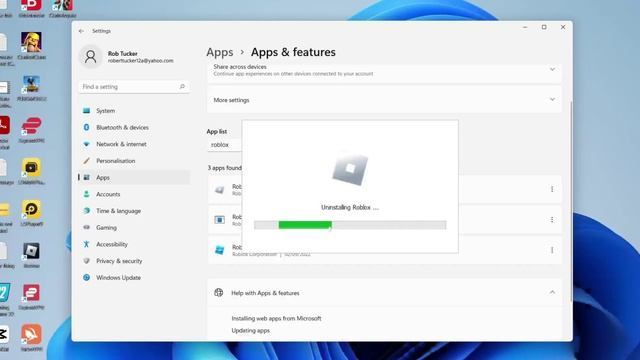
Task: Open Gaming settings
Action: click(x=134, y=227)
